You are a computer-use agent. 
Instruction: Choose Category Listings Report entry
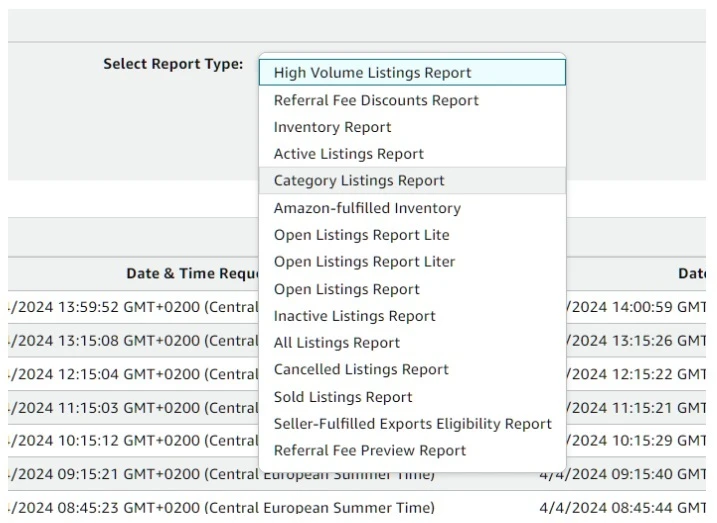pyautogui.click(x=412, y=181)
